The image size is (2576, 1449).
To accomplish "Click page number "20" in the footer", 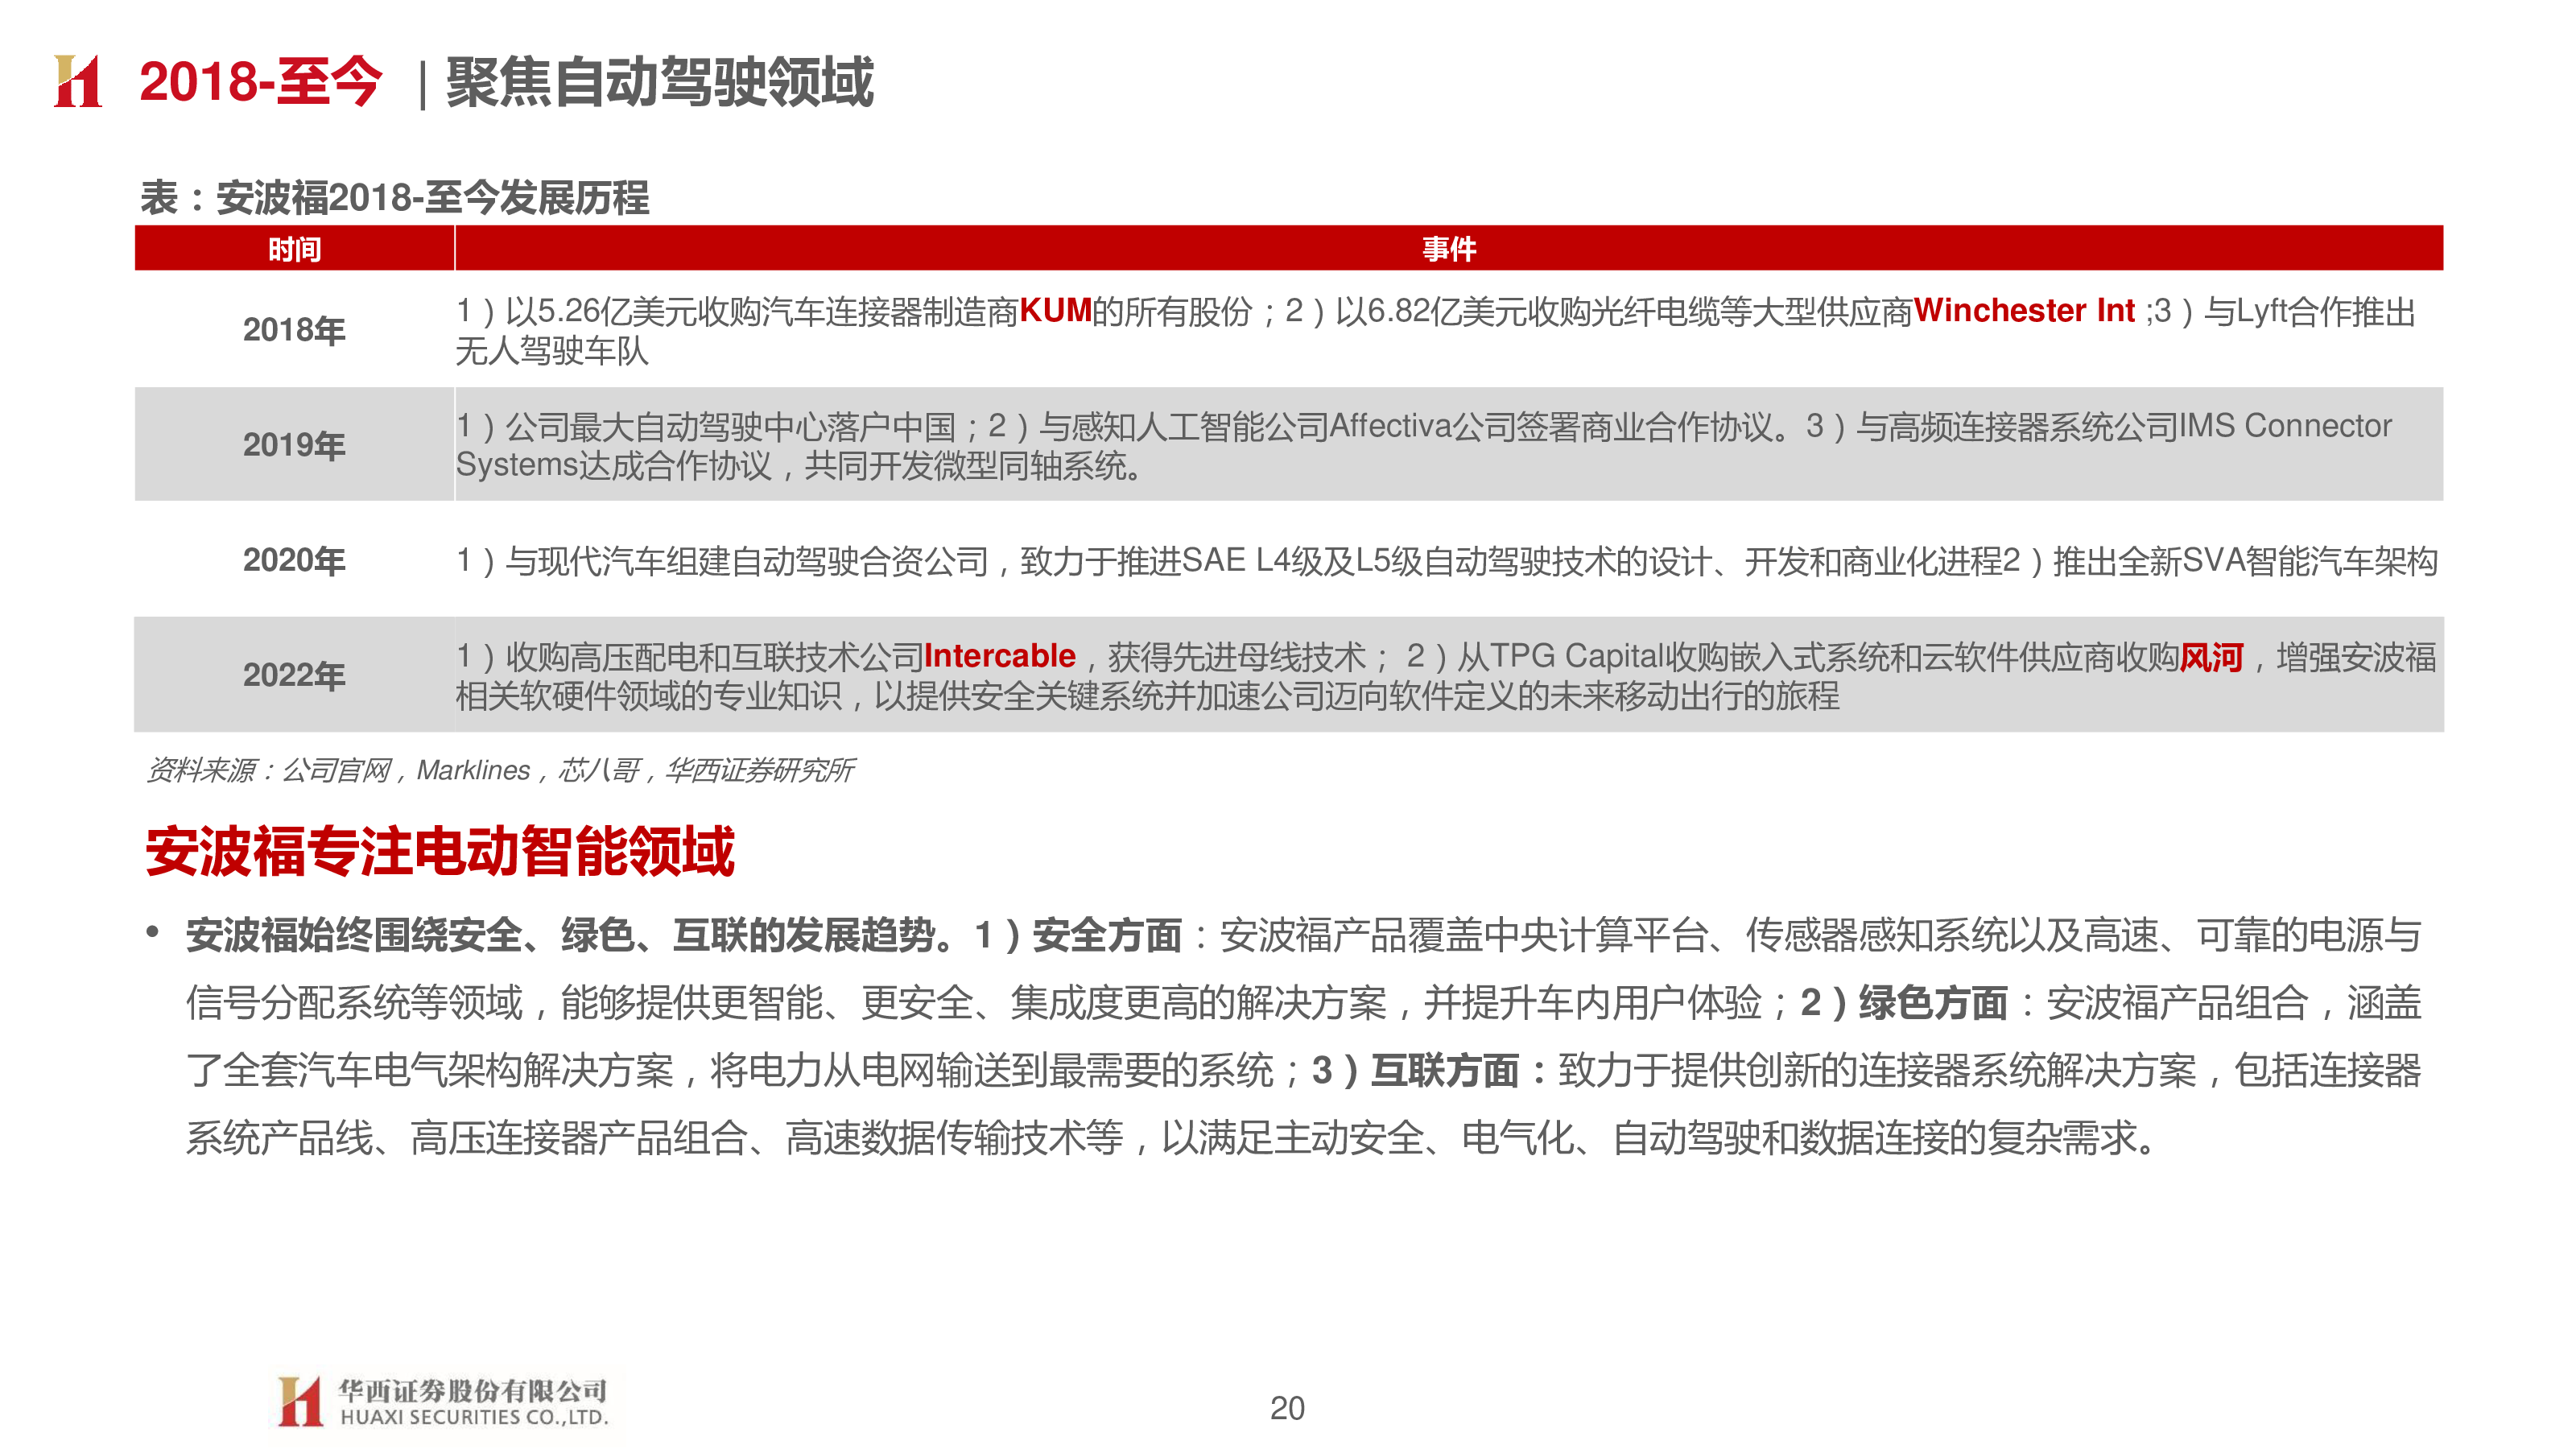I will click(1287, 1408).
